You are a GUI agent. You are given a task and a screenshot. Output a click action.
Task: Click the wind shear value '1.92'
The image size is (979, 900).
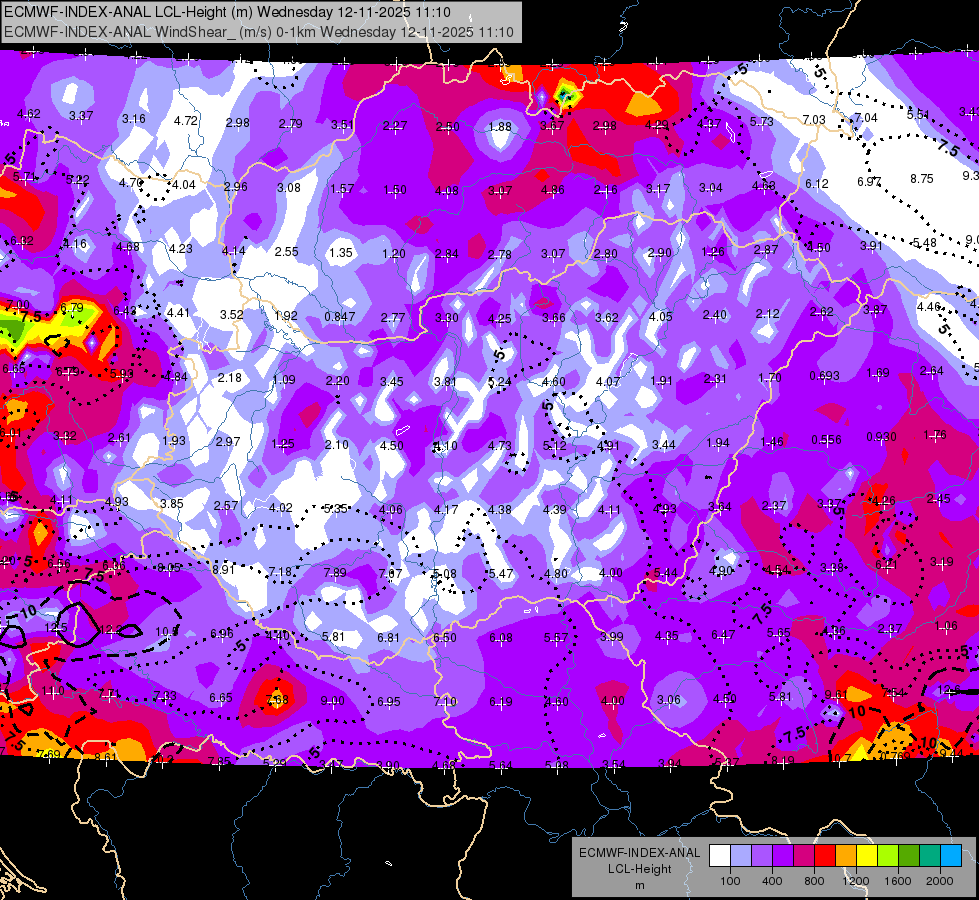coord(286,315)
